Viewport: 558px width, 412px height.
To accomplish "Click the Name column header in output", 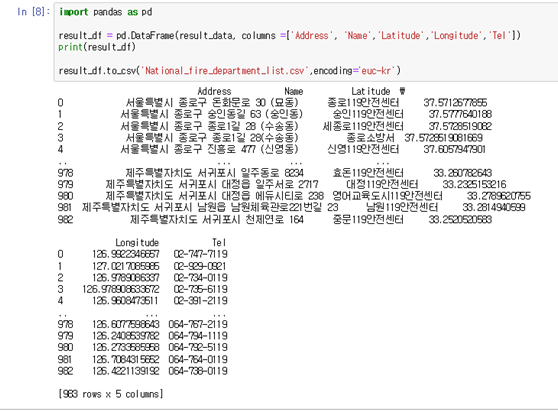I will point(294,91).
